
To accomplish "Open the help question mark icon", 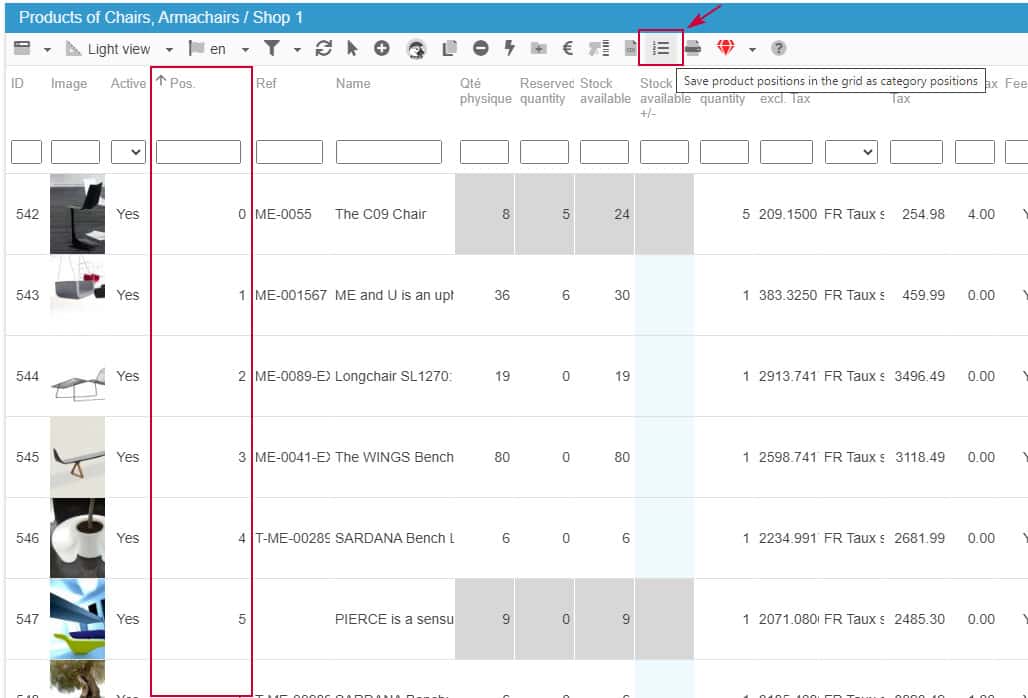I will click(x=779, y=48).
